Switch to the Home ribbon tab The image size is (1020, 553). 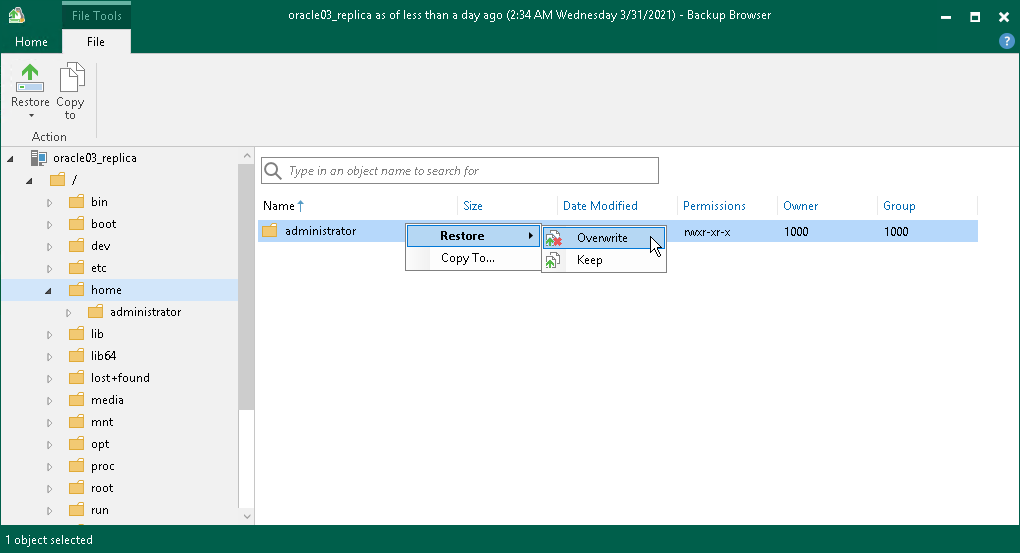pos(31,42)
